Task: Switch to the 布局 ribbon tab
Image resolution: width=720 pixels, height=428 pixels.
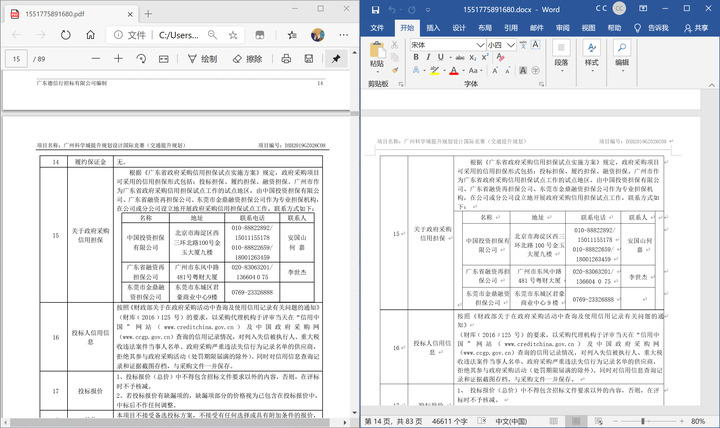Action: [x=485, y=28]
